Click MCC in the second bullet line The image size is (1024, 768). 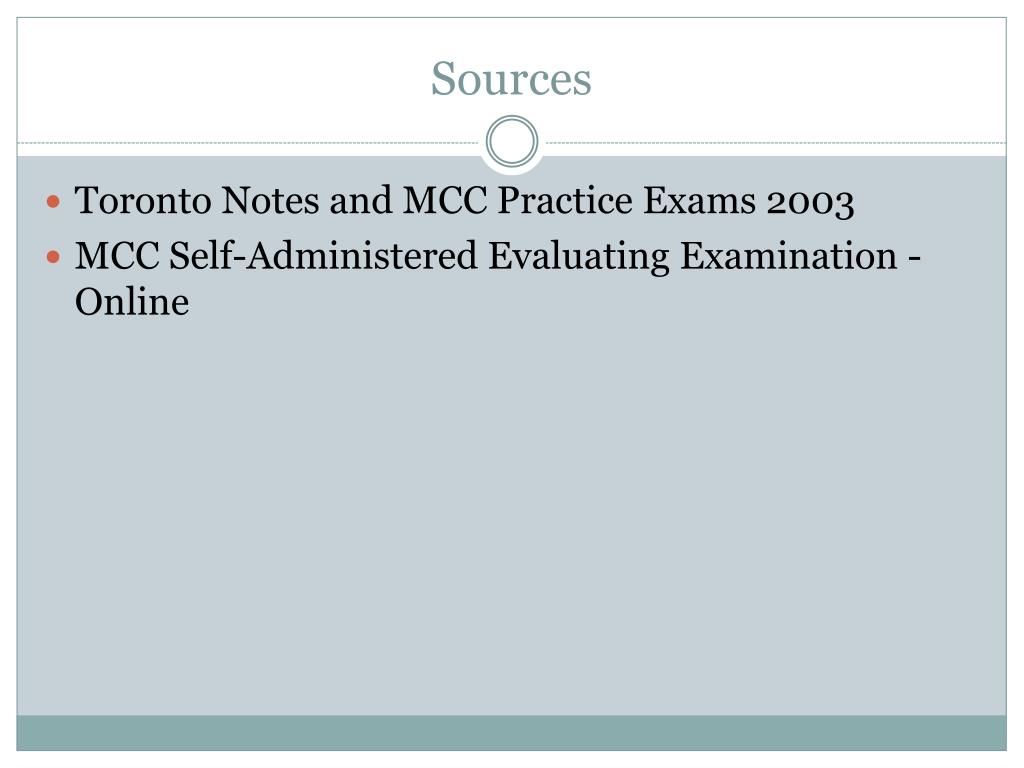click(117, 257)
